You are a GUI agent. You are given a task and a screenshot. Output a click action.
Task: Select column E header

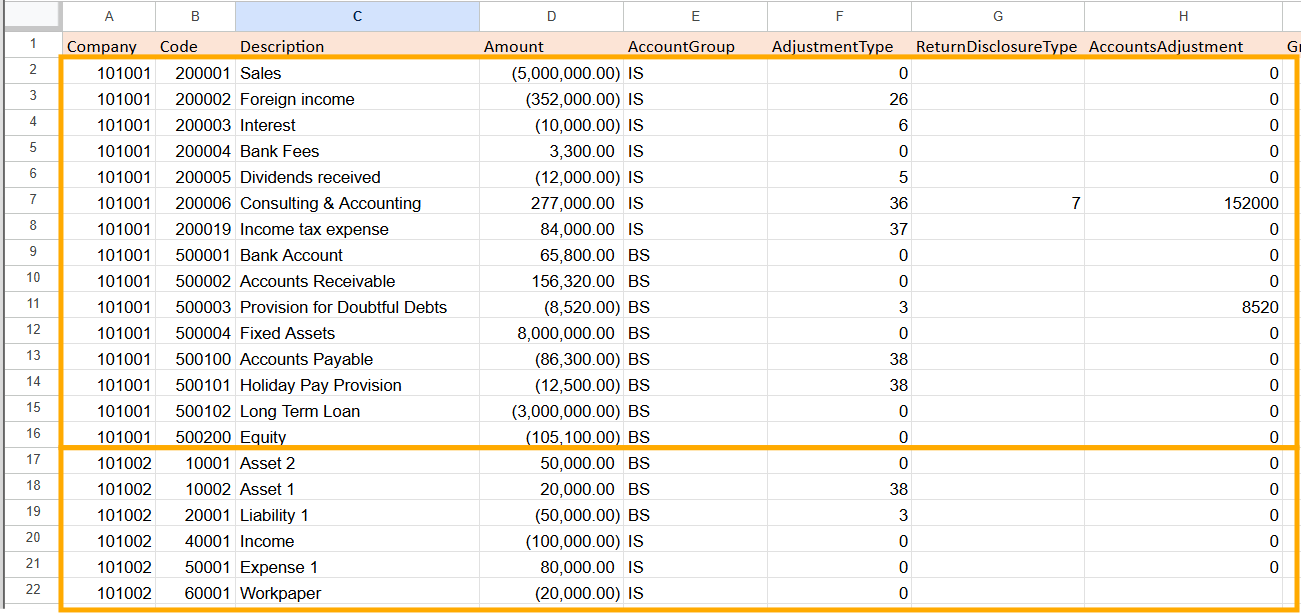click(x=696, y=16)
